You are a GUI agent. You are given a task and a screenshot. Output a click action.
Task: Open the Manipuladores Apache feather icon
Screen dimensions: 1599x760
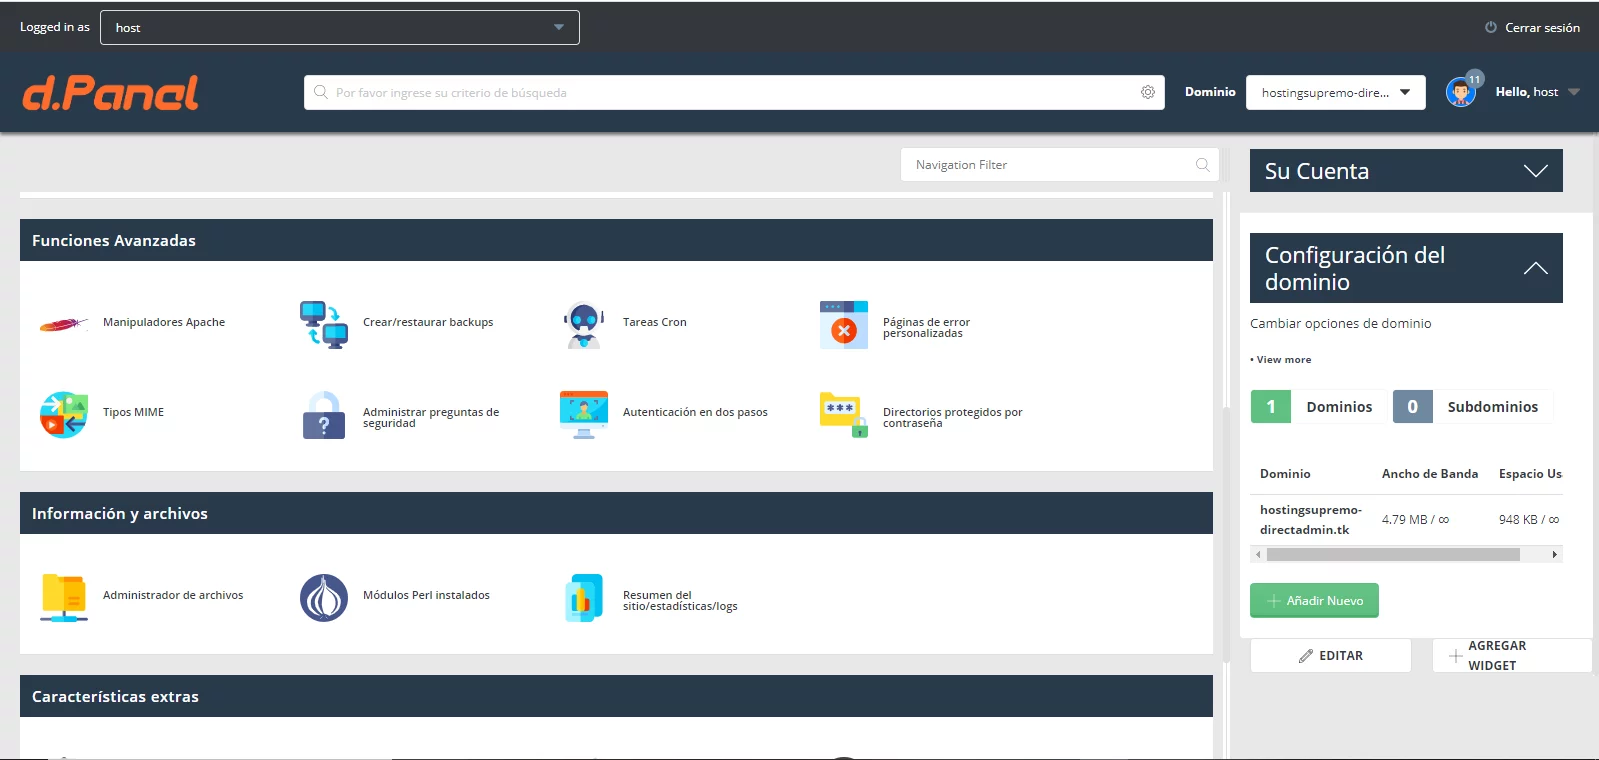pyautogui.click(x=63, y=324)
